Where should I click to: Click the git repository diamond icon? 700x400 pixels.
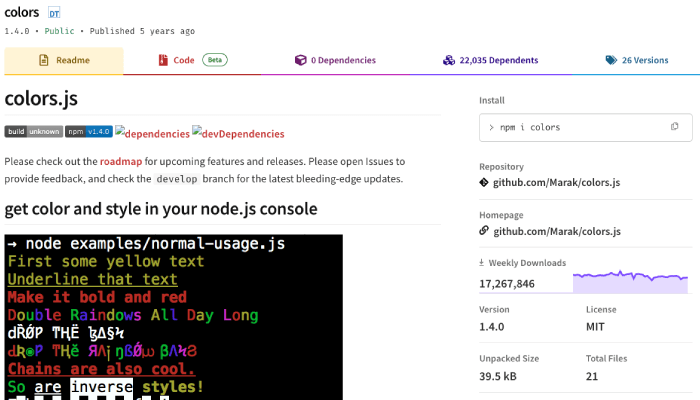[x=484, y=182]
